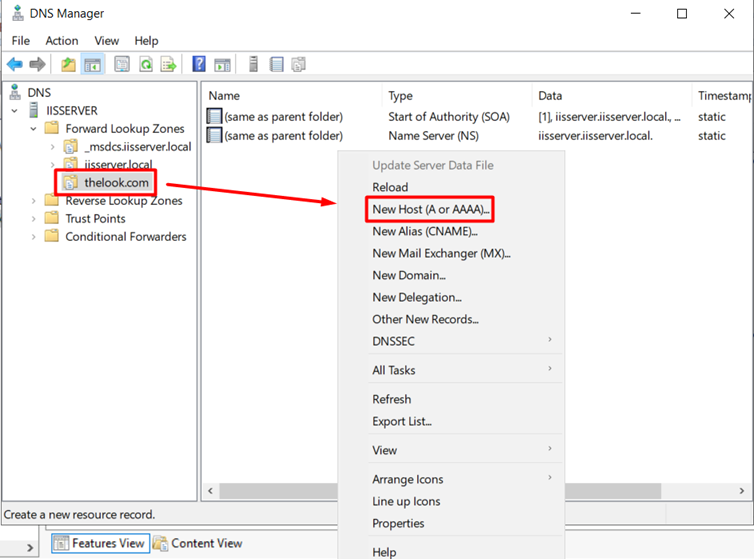Open the Help menu in menu bar
This screenshot has height=559, width=754.
(x=146, y=41)
